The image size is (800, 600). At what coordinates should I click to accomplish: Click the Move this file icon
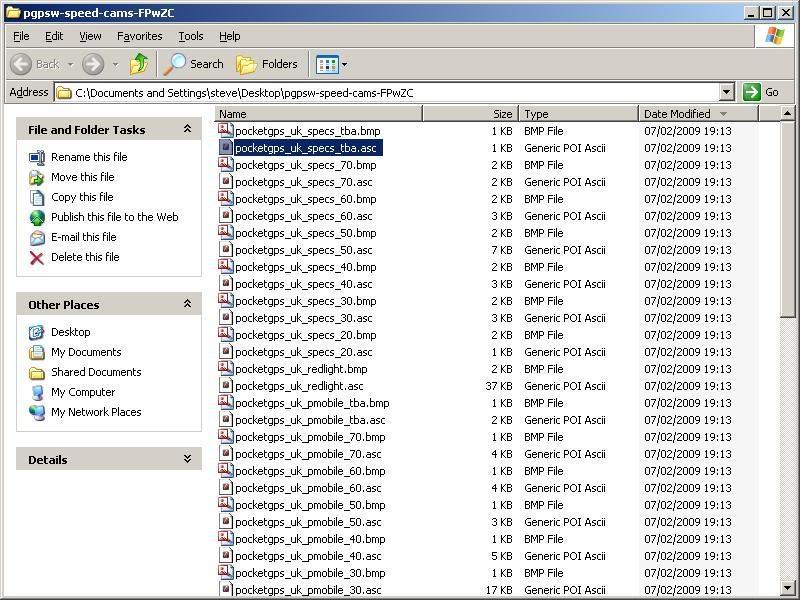coord(37,177)
